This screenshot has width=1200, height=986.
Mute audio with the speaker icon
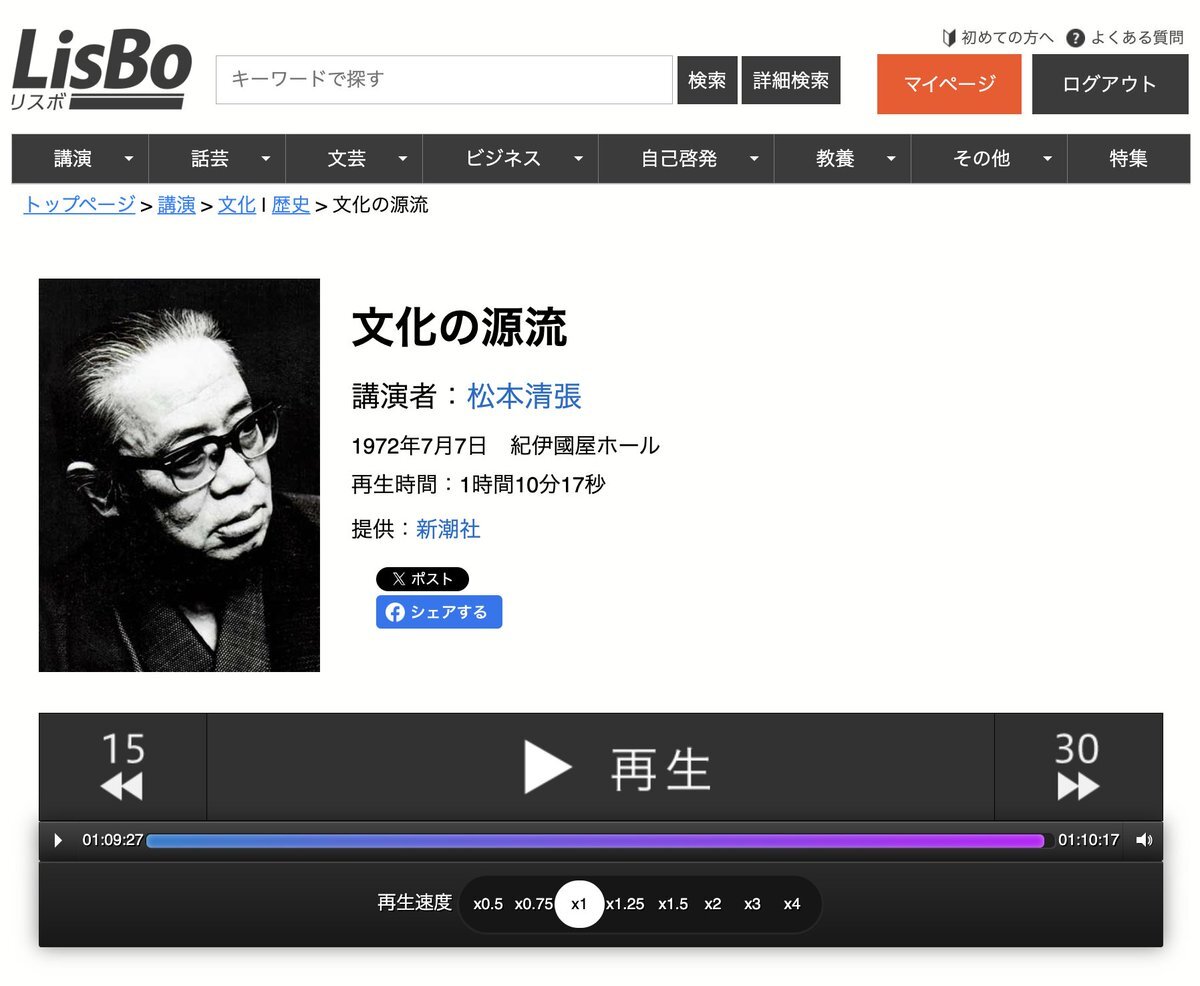pyautogui.click(x=1144, y=841)
